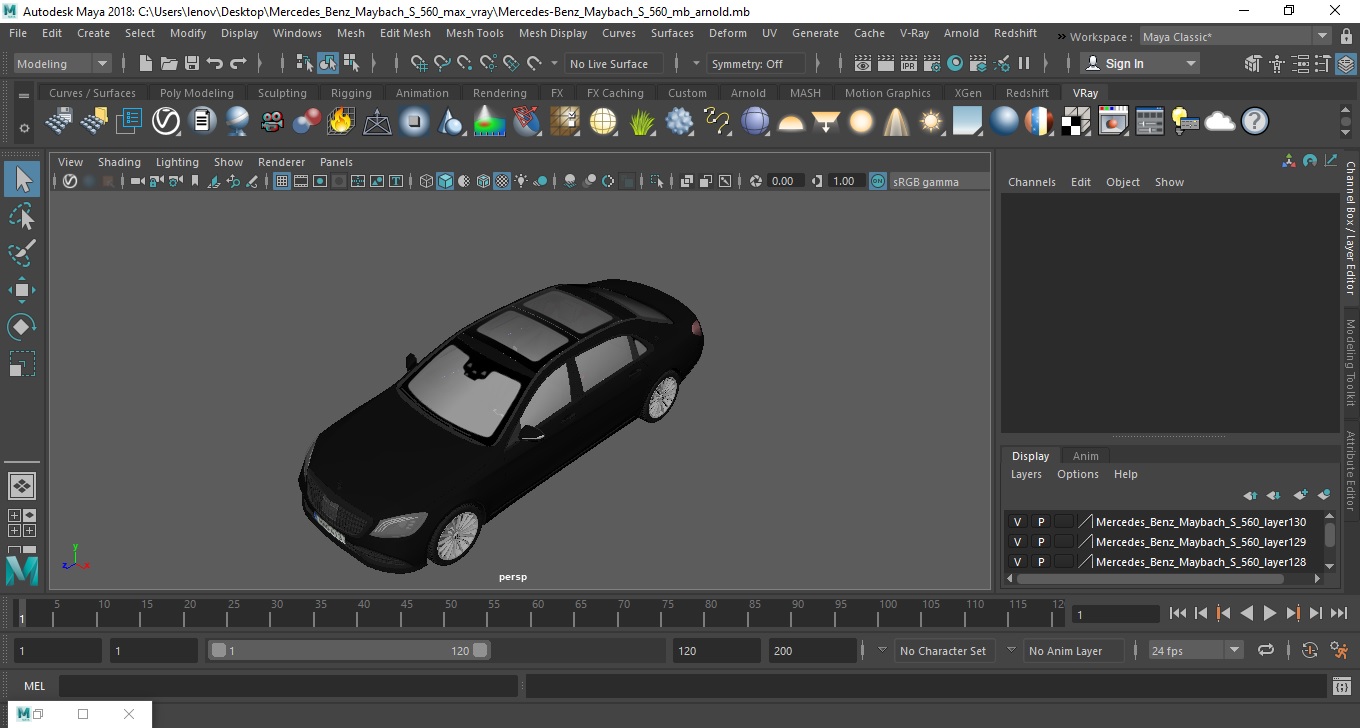Snap to grids icon
Screen dimensions: 1360x728
coord(419,63)
